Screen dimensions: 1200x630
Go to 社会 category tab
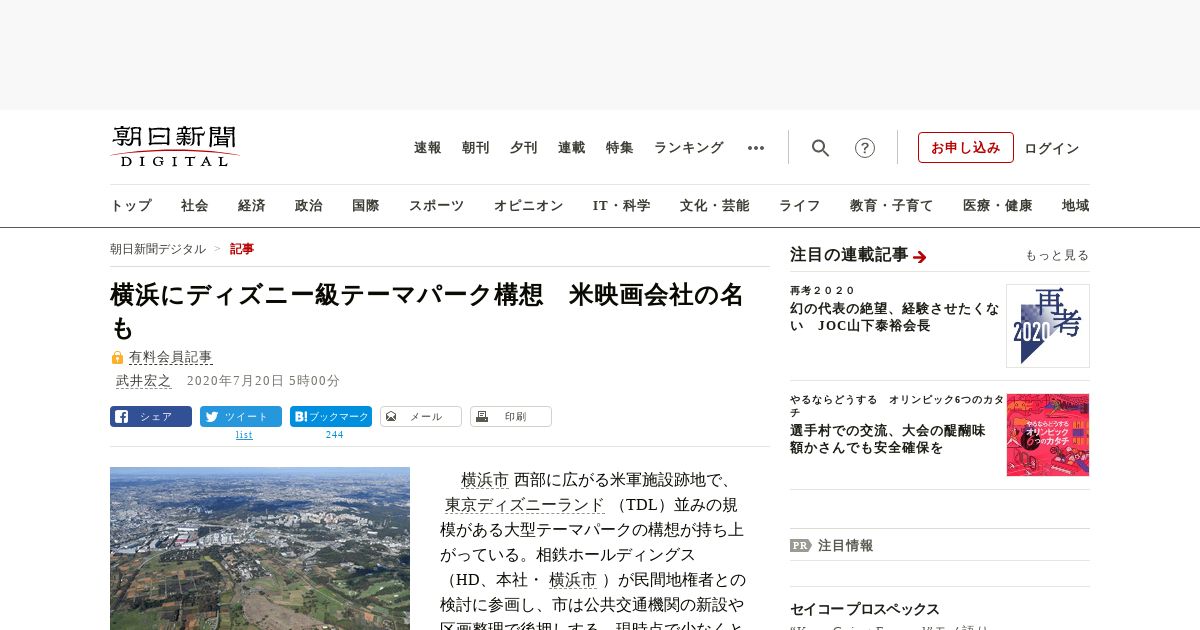[x=195, y=206]
